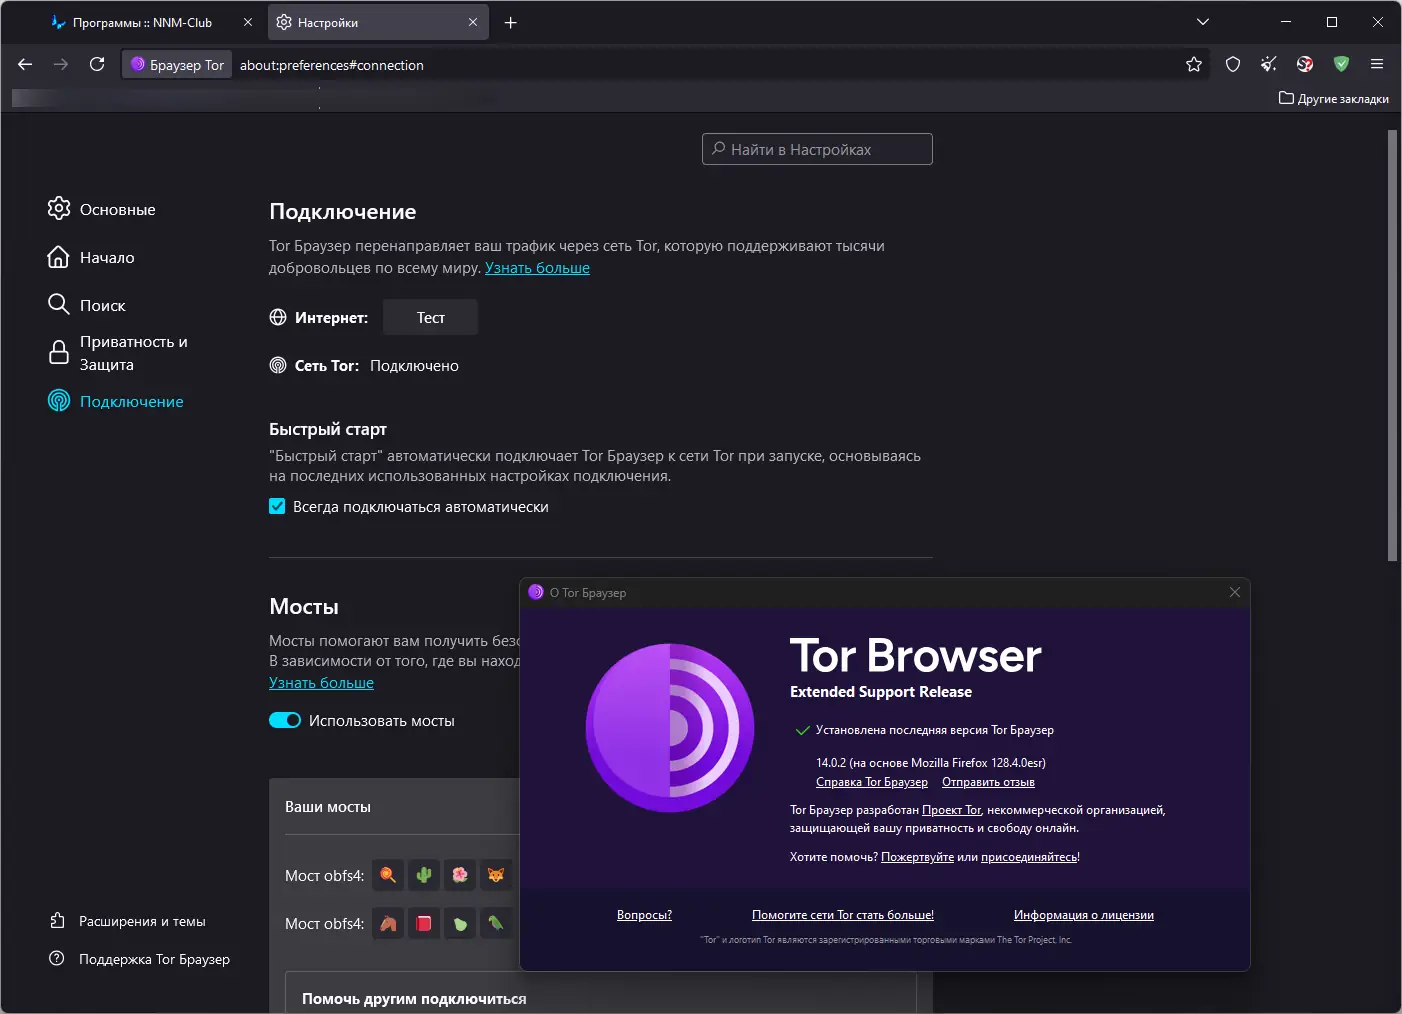
Task: Click the onion icon beside Сеть Tor
Action: tap(278, 365)
